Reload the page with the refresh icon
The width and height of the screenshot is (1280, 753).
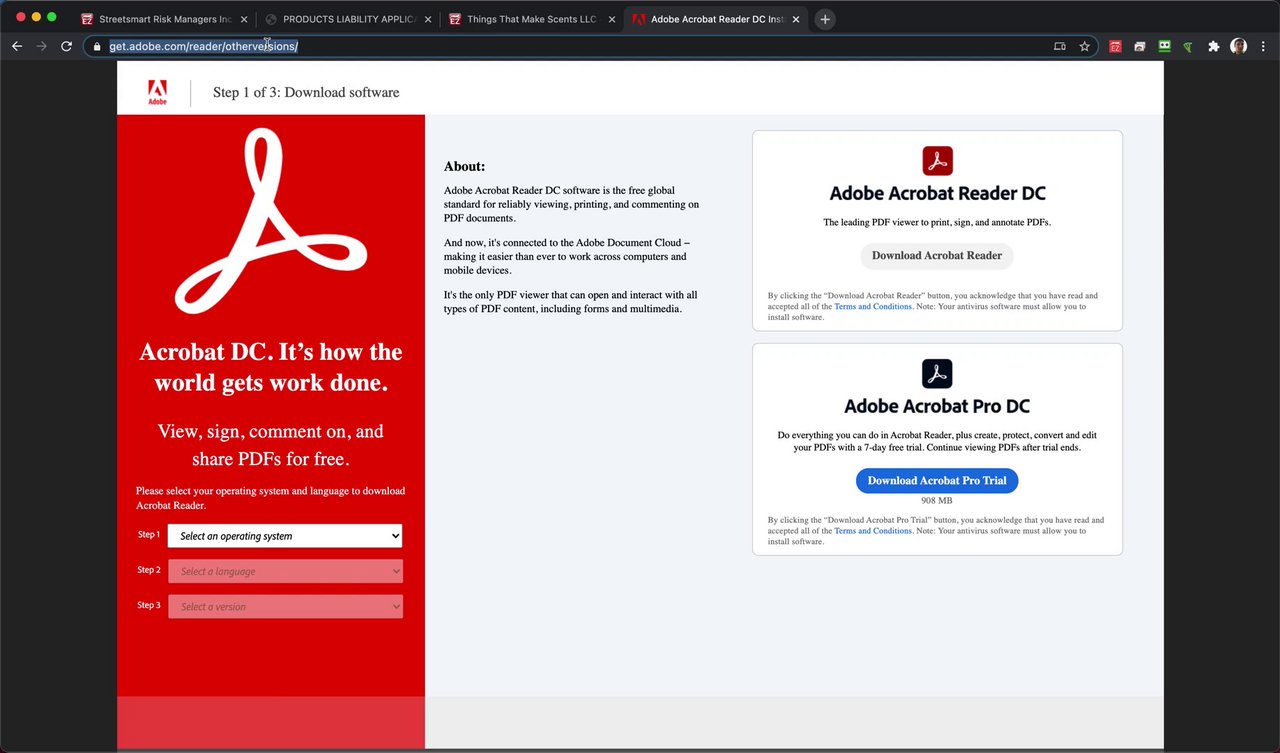(x=66, y=46)
